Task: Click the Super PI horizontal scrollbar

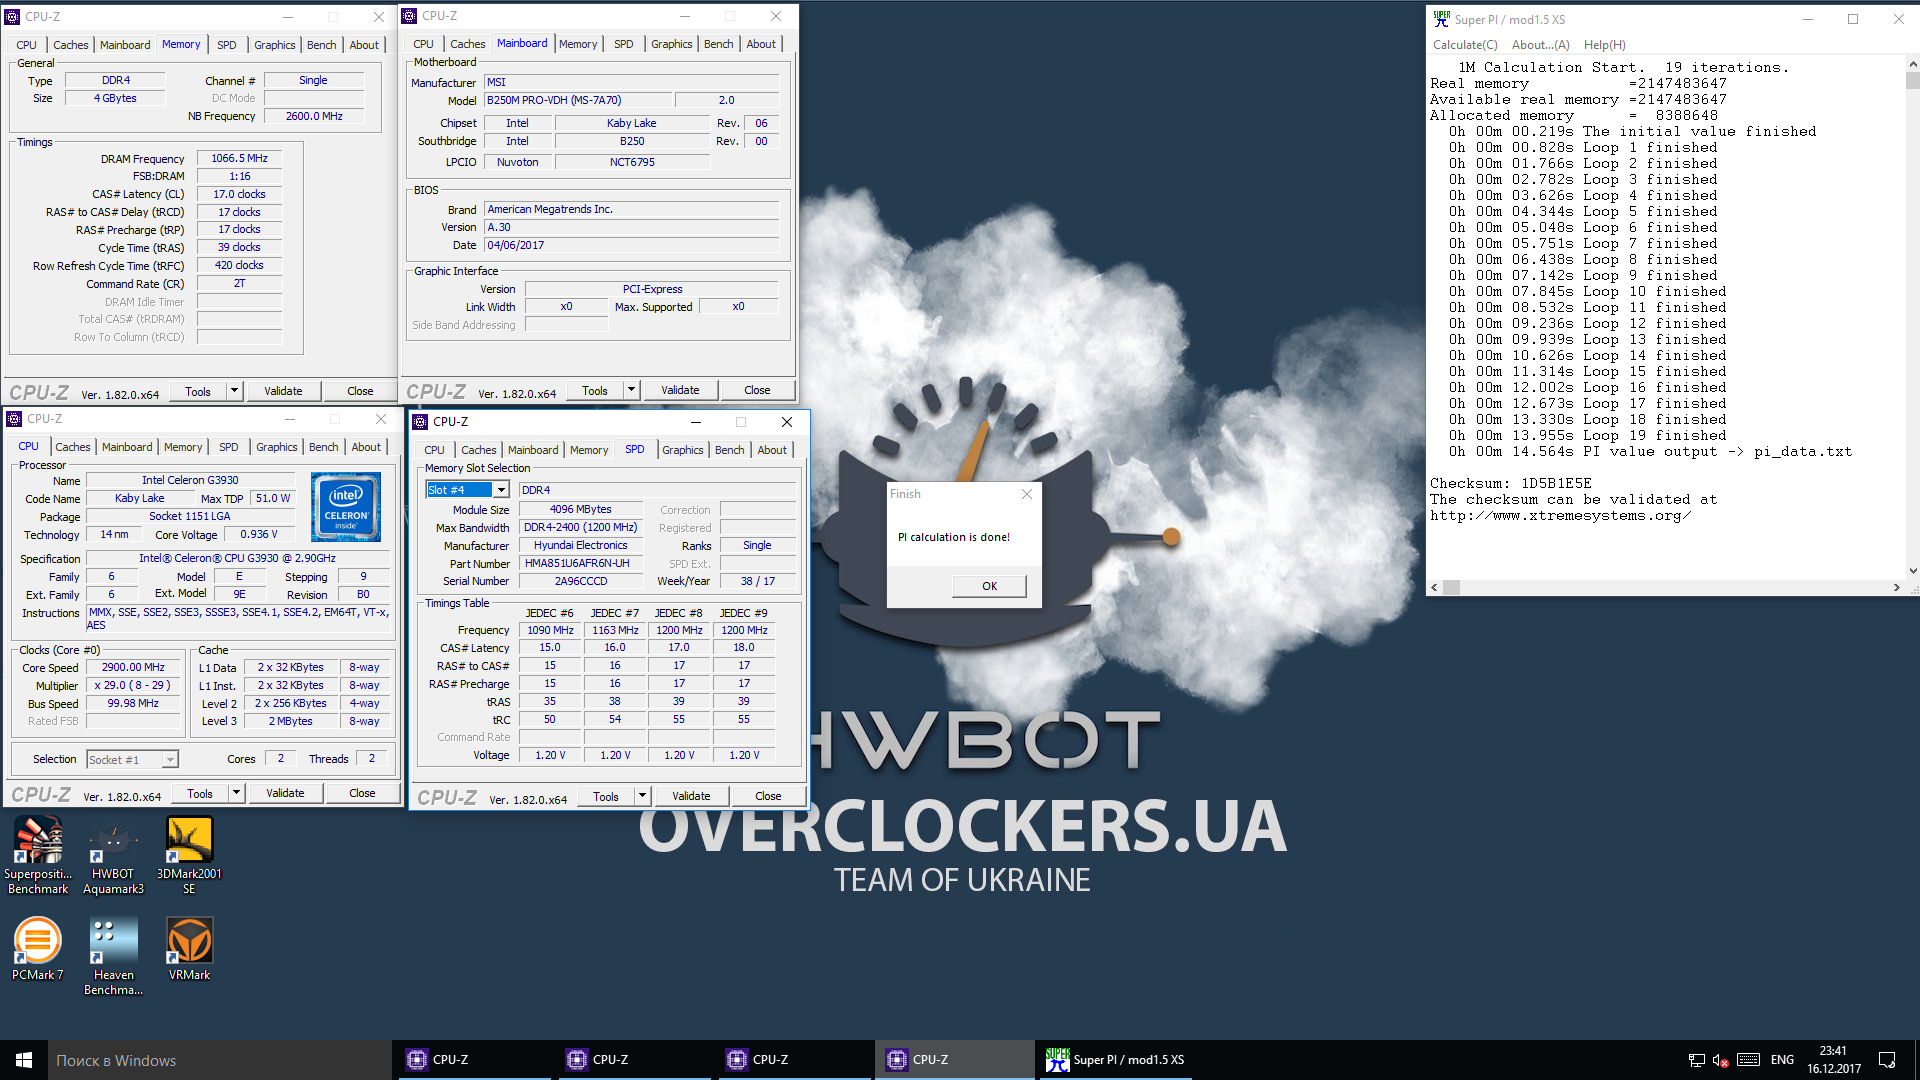Action: click(1666, 587)
